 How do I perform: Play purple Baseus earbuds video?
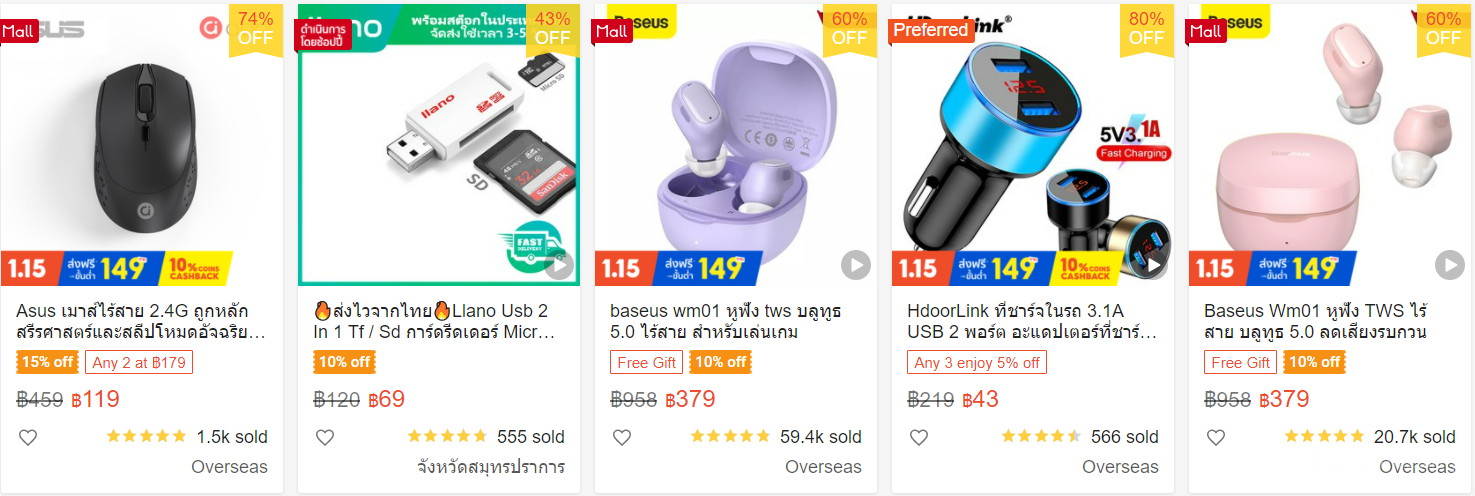point(856,266)
